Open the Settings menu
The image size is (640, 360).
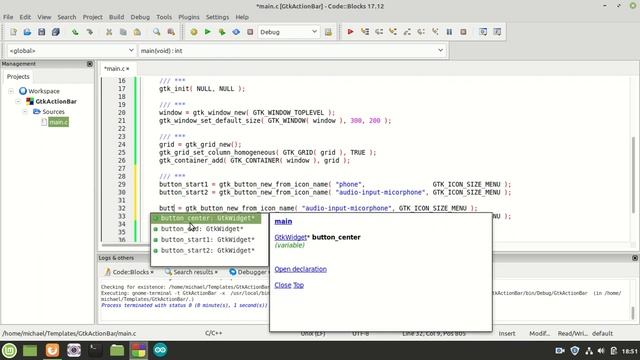217,17
